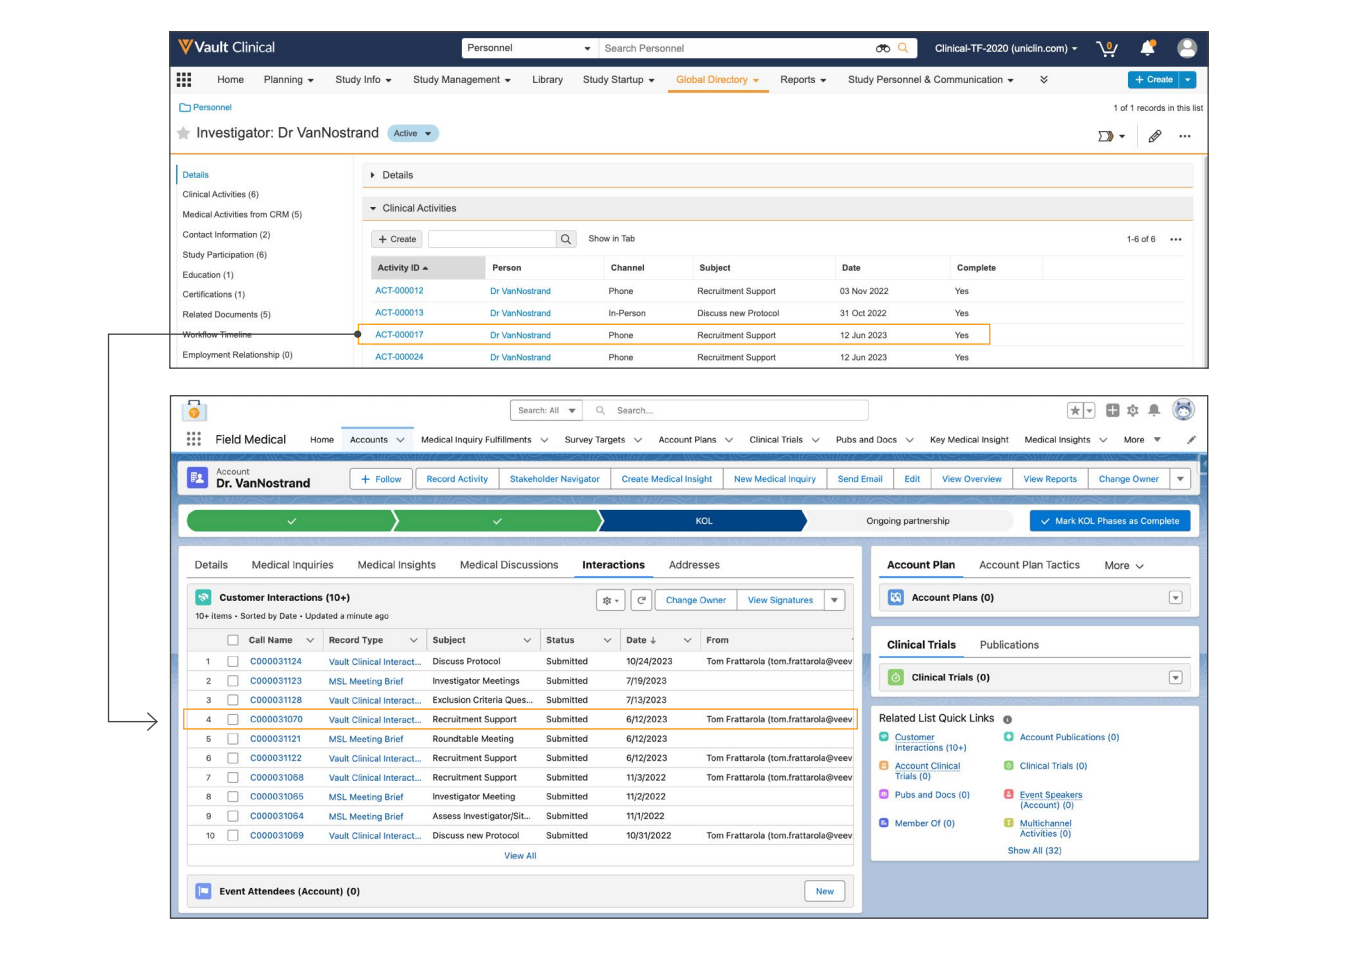Star the Investigator Dr VanNostrand record
Viewport: 1358px width, 960px height.
[x=184, y=133]
